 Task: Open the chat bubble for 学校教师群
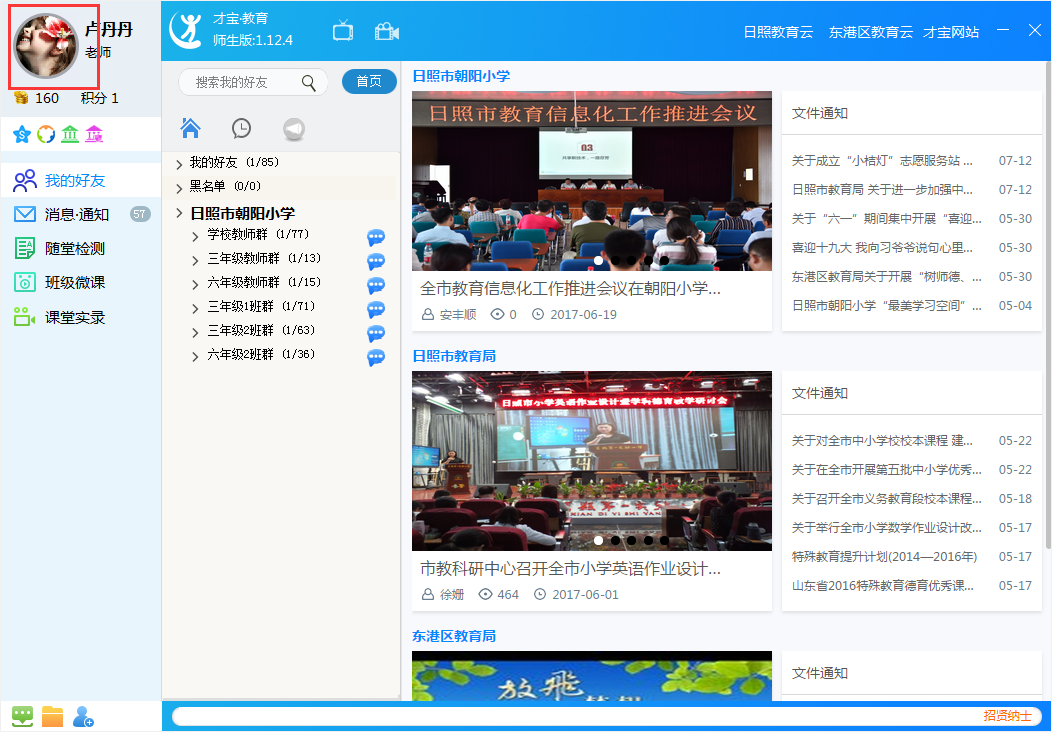(x=376, y=237)
